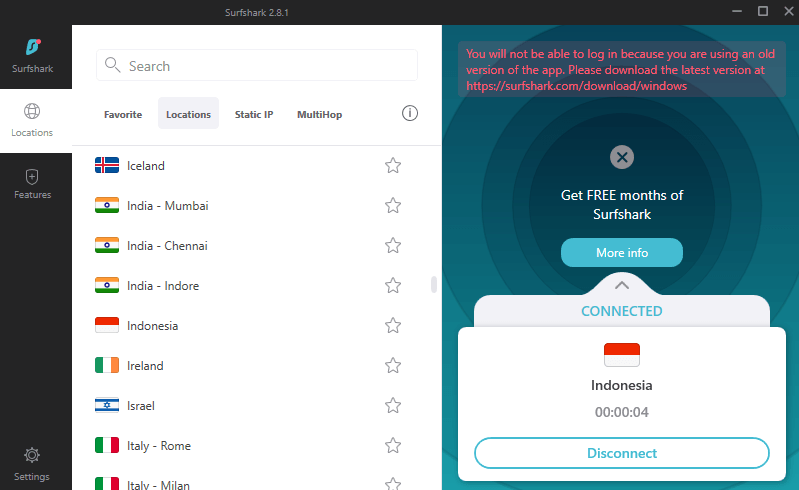
Task: Favorite Iceland with its star
Action: (393, 166)
